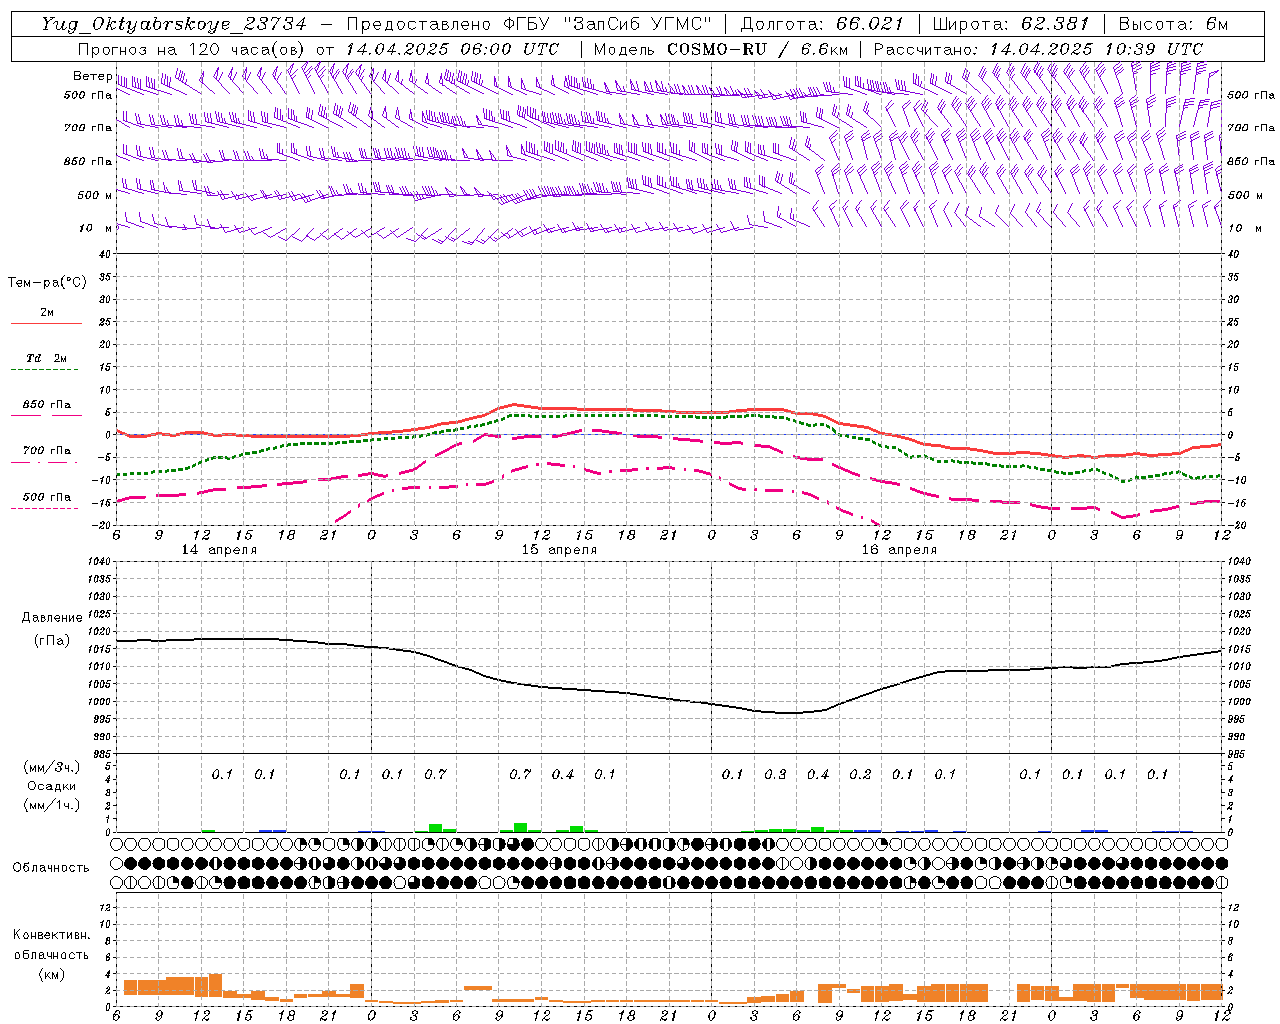The image size is (1280, 1024).
Task: Click the green dashed 'Td 2м' legend line
Action: (x=44, y=370)
